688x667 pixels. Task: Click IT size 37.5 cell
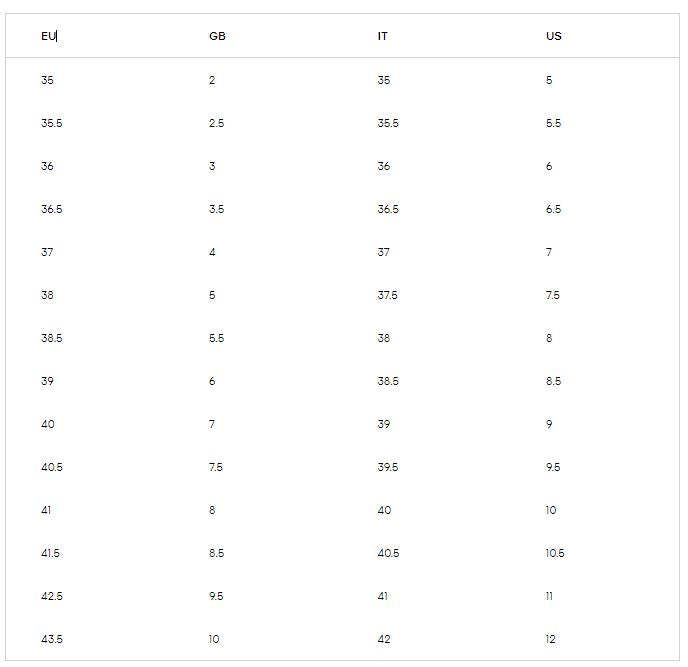coord(387,295)
